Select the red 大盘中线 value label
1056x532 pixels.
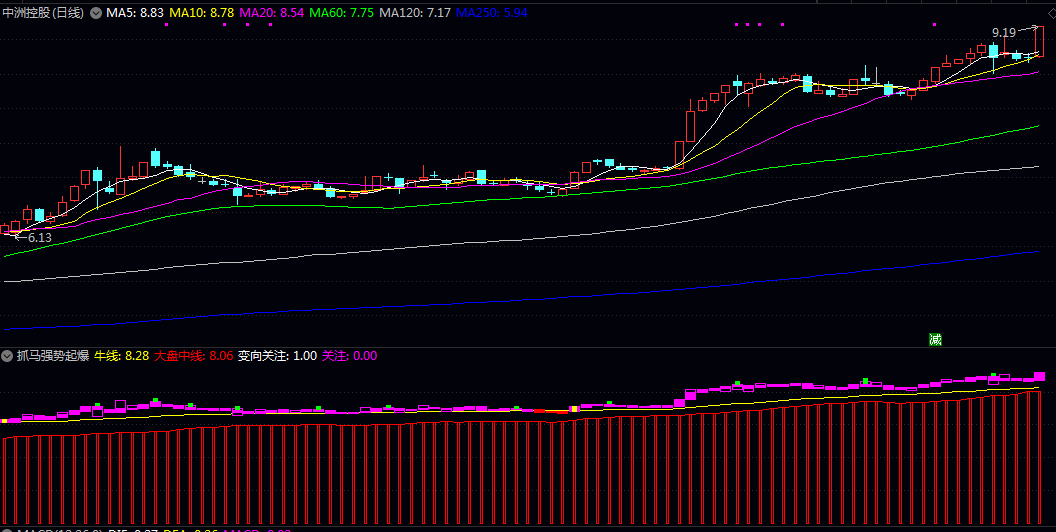click(x=193, y=355)
